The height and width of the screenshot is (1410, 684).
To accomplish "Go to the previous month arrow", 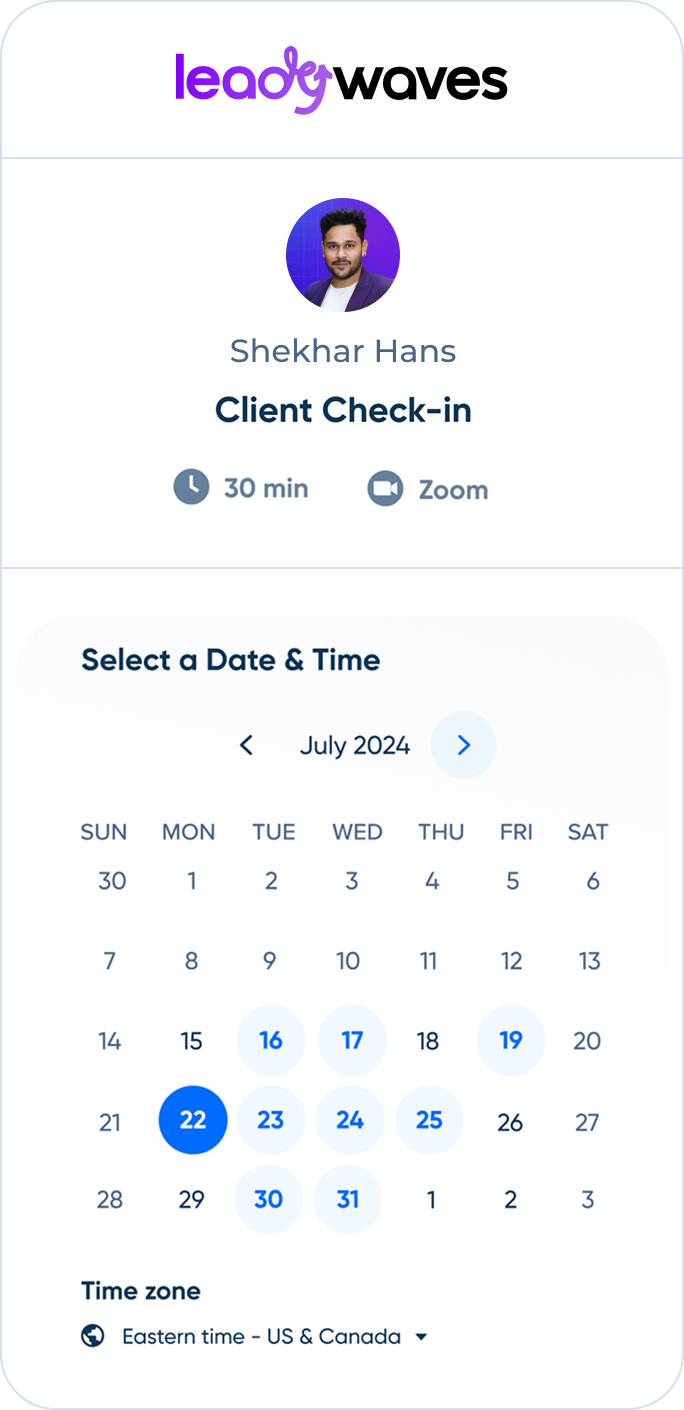I will (x=247, y=745).
